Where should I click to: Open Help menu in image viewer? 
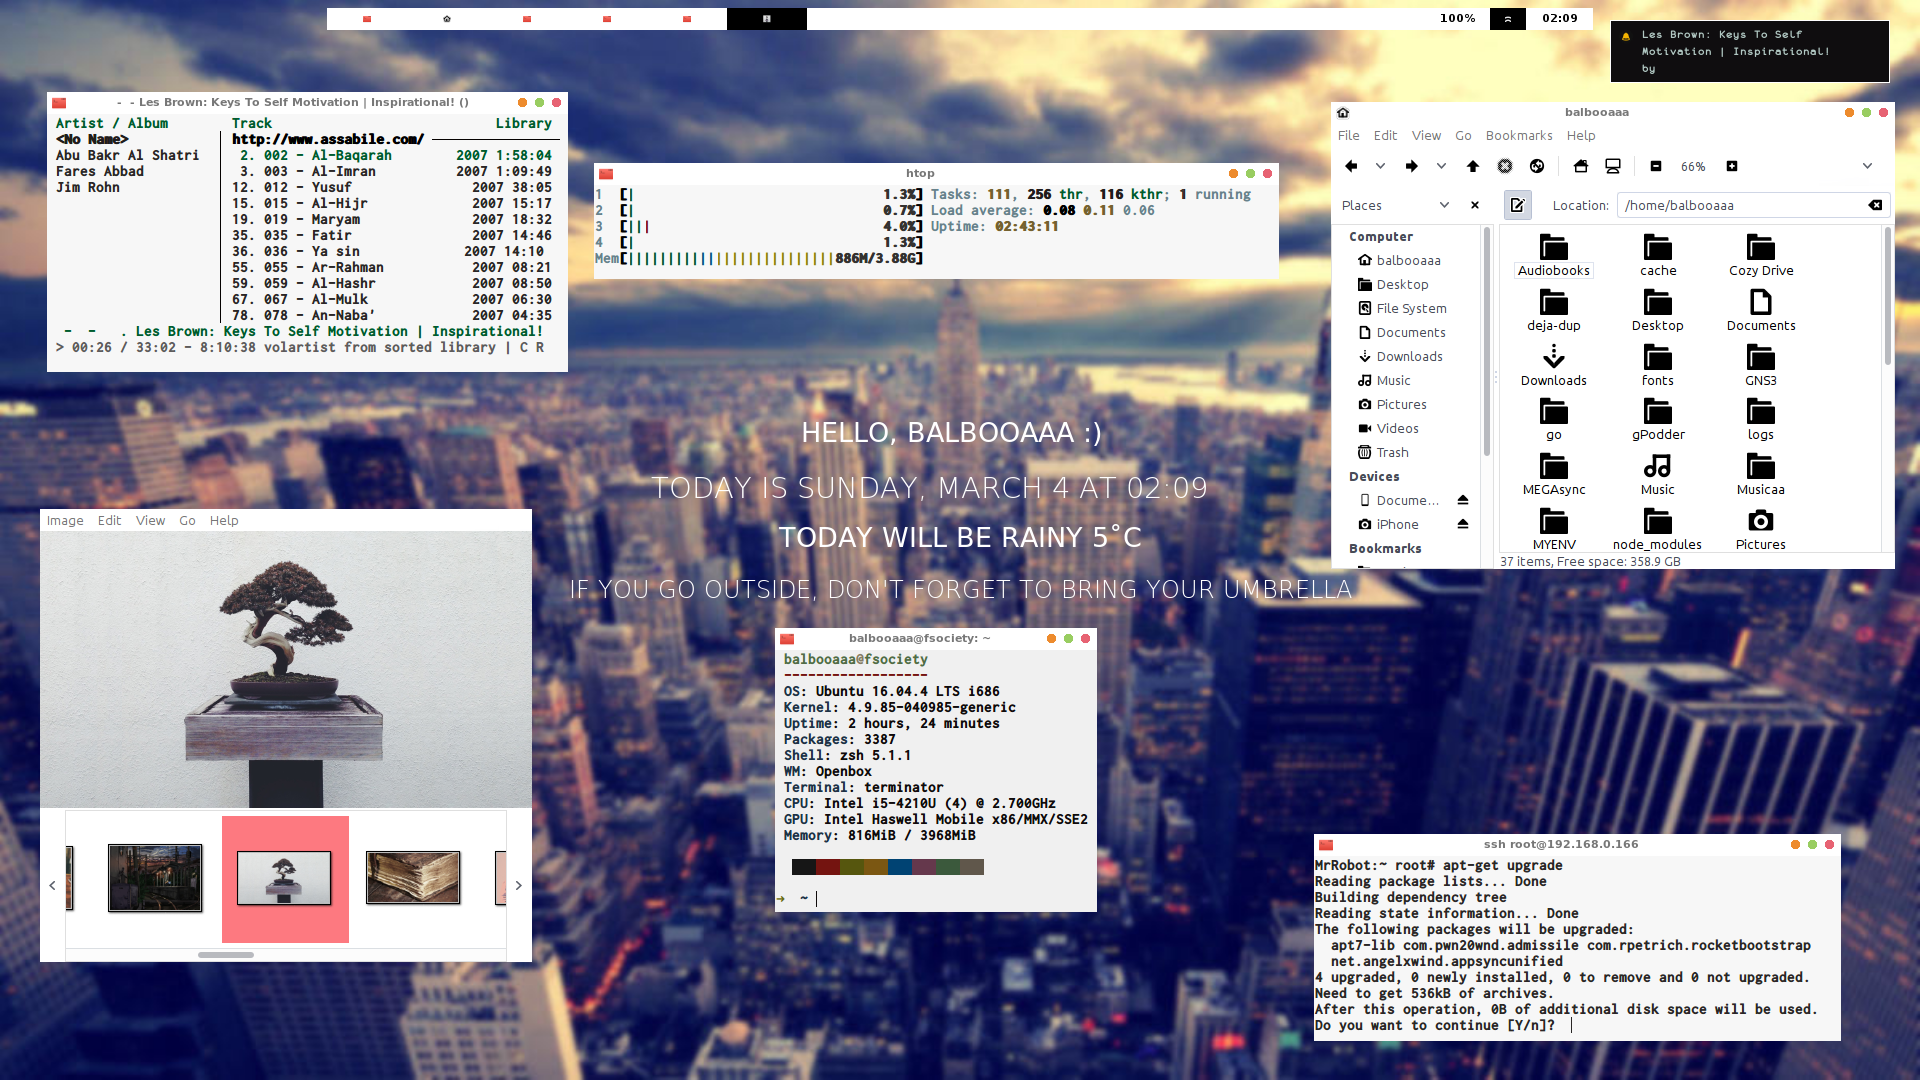[224, 520]
